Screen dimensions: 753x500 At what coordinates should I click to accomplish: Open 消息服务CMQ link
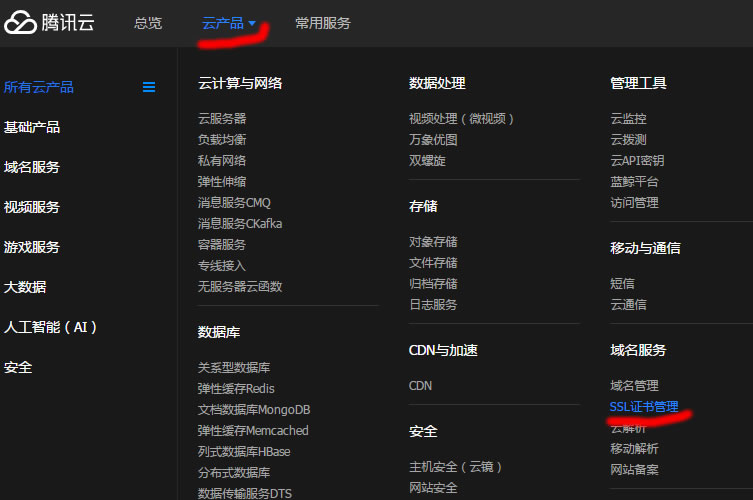tap(234, 203)
